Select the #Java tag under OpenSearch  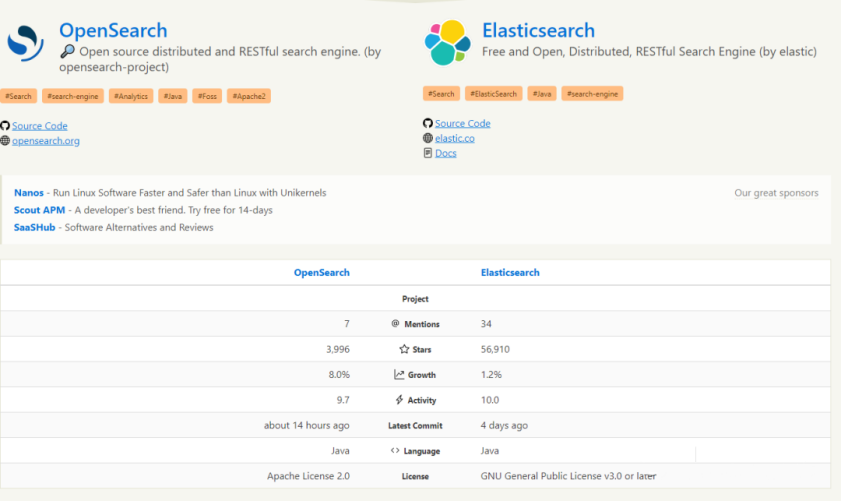click(173, 96)
